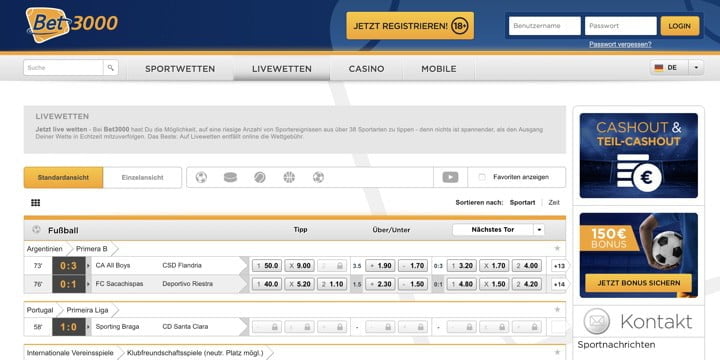Focus the Passwort input field
This screenshot has height=360, width=720.
[x=620, y=26]
